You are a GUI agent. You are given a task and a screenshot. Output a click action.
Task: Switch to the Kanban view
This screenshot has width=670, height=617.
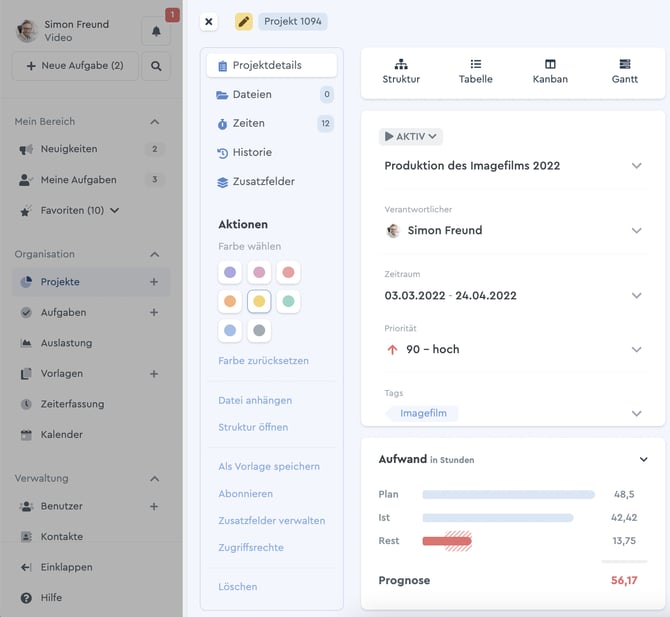point(550,72)
